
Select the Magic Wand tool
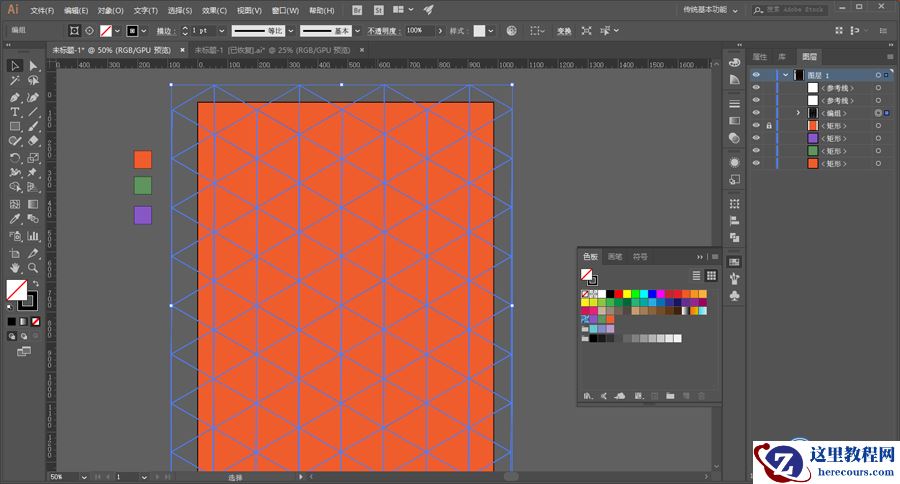(15, 81)
